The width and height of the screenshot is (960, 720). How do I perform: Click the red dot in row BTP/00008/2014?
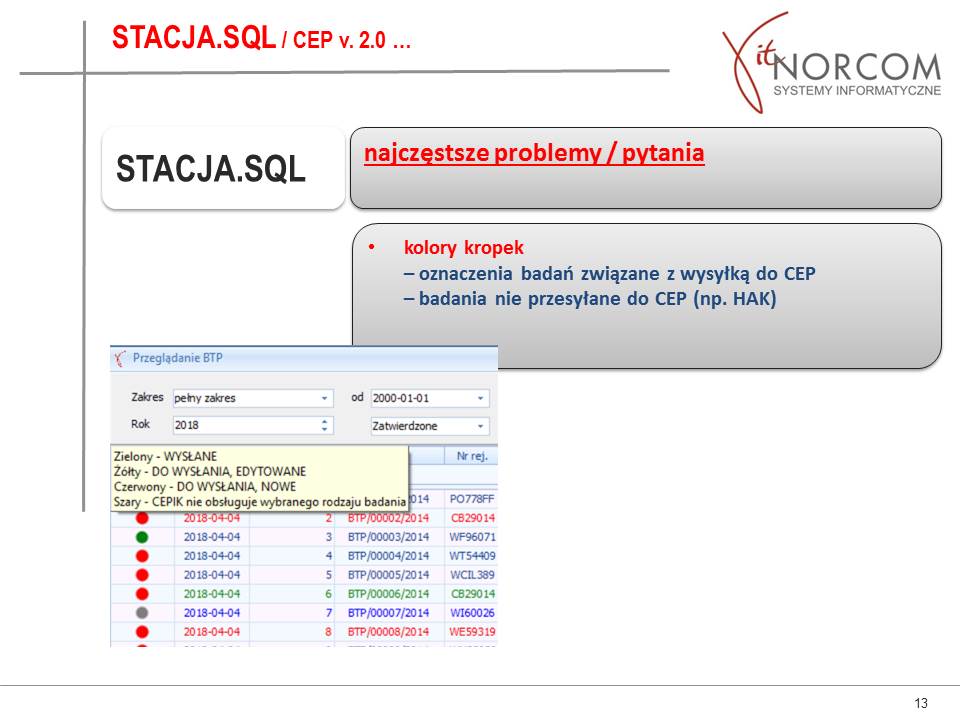pyautogui.click(x=142, y=632)
